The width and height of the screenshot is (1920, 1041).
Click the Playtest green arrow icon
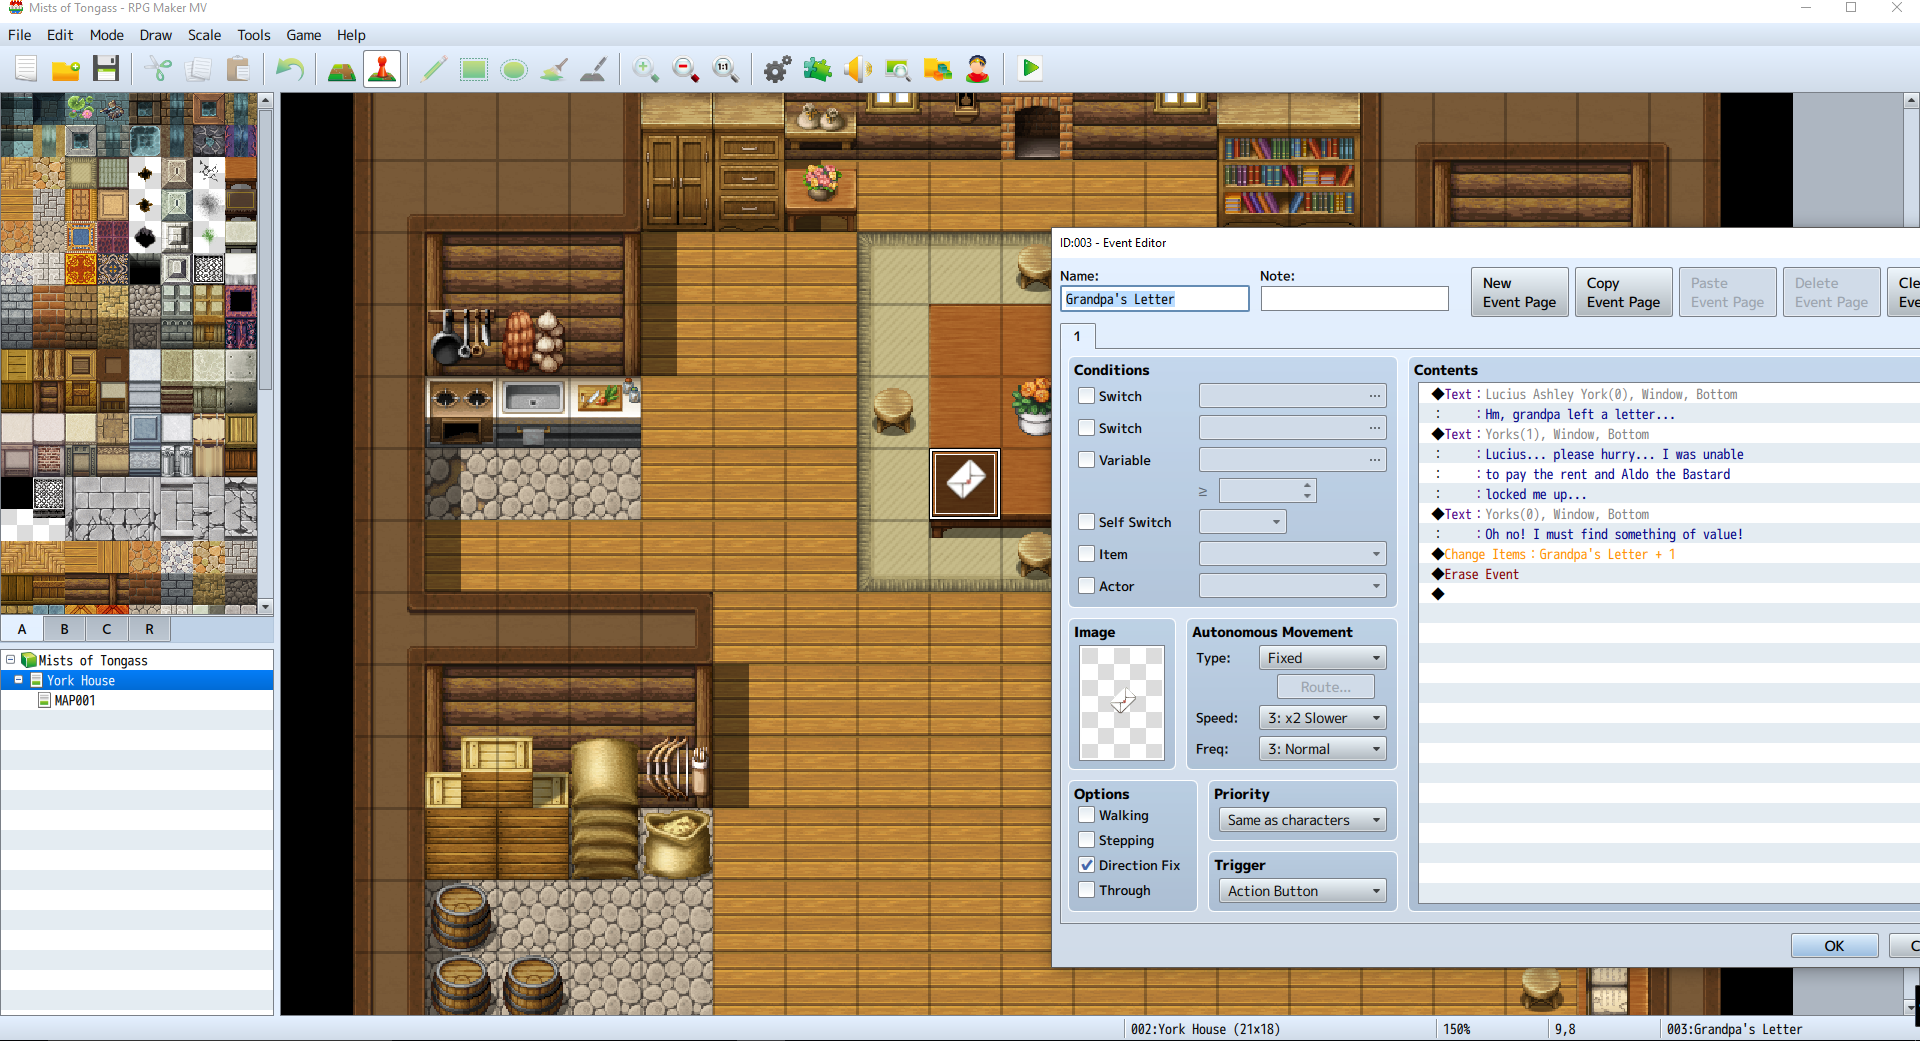pos(1030,69)
